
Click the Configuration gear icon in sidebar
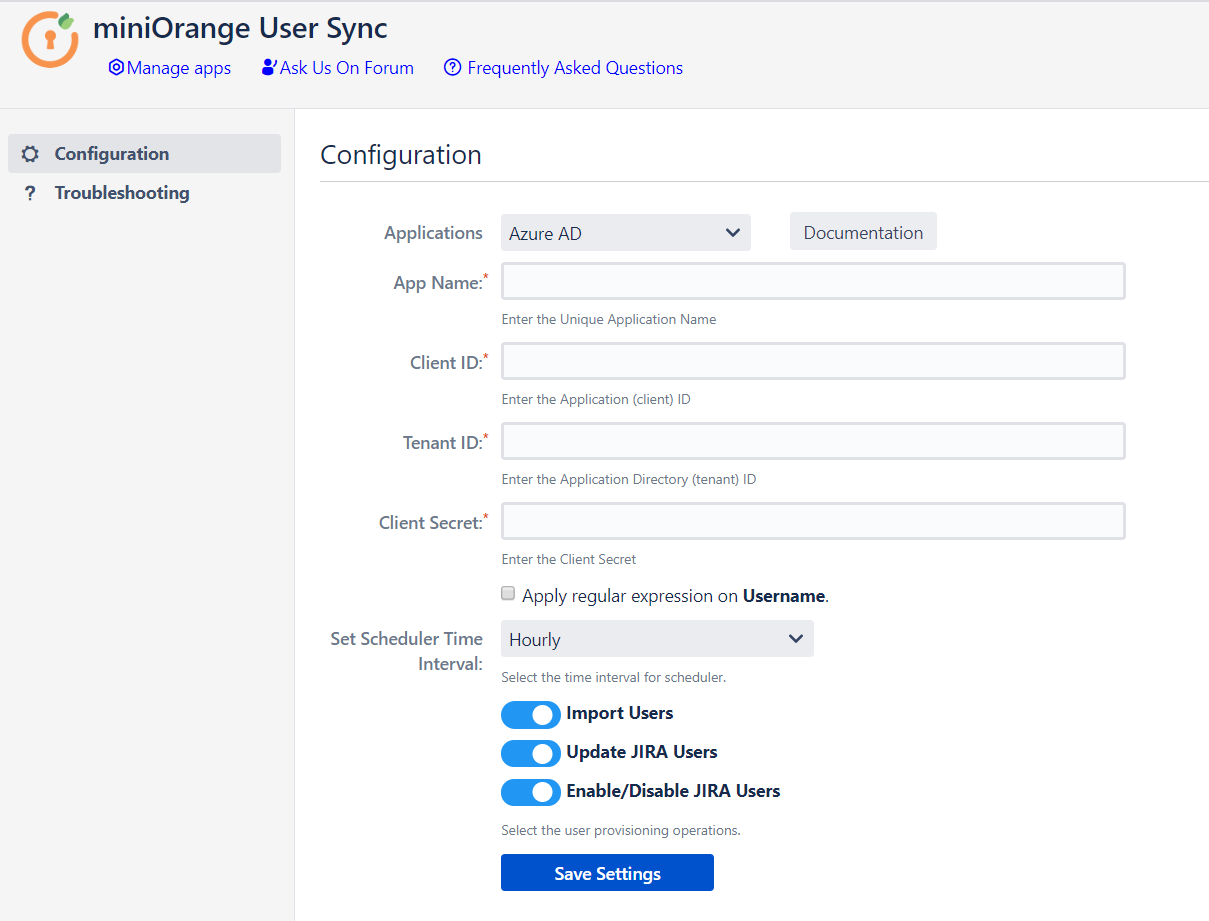30,154
